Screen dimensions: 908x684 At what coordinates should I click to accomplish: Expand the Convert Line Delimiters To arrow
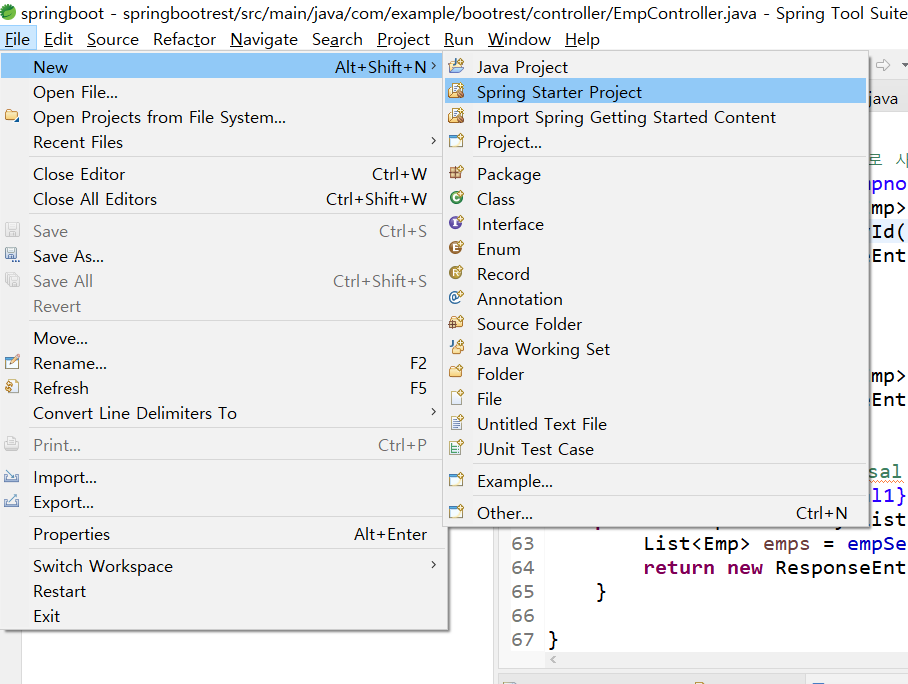pyautogui.click(x=433, y=412)
